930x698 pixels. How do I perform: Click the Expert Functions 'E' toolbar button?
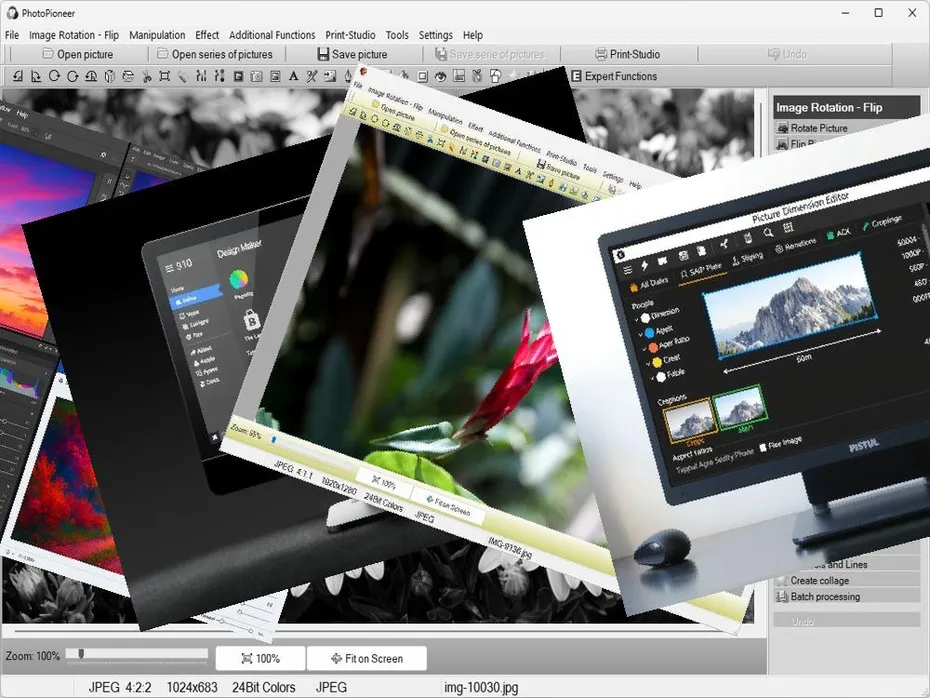[613, 76]
